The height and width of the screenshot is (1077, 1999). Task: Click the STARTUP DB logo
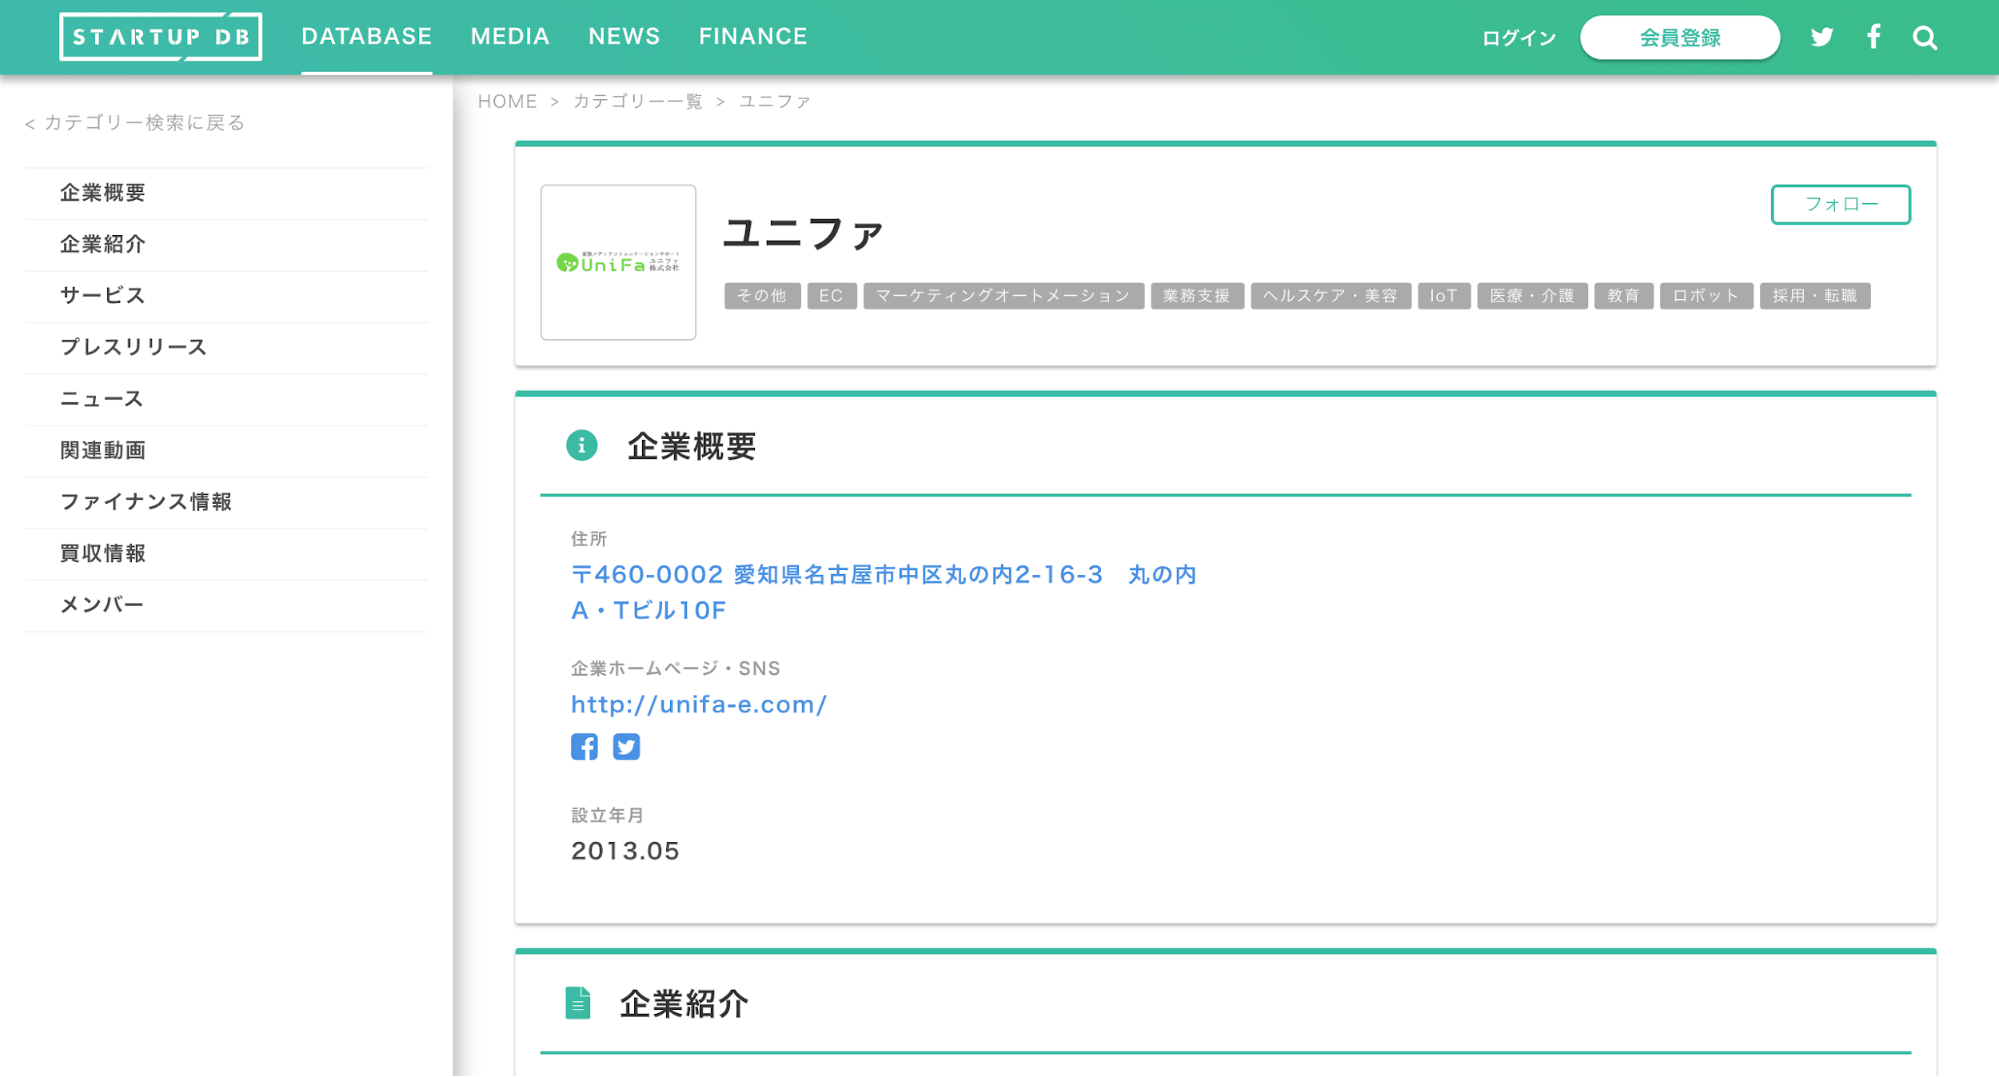coord(160,37)
